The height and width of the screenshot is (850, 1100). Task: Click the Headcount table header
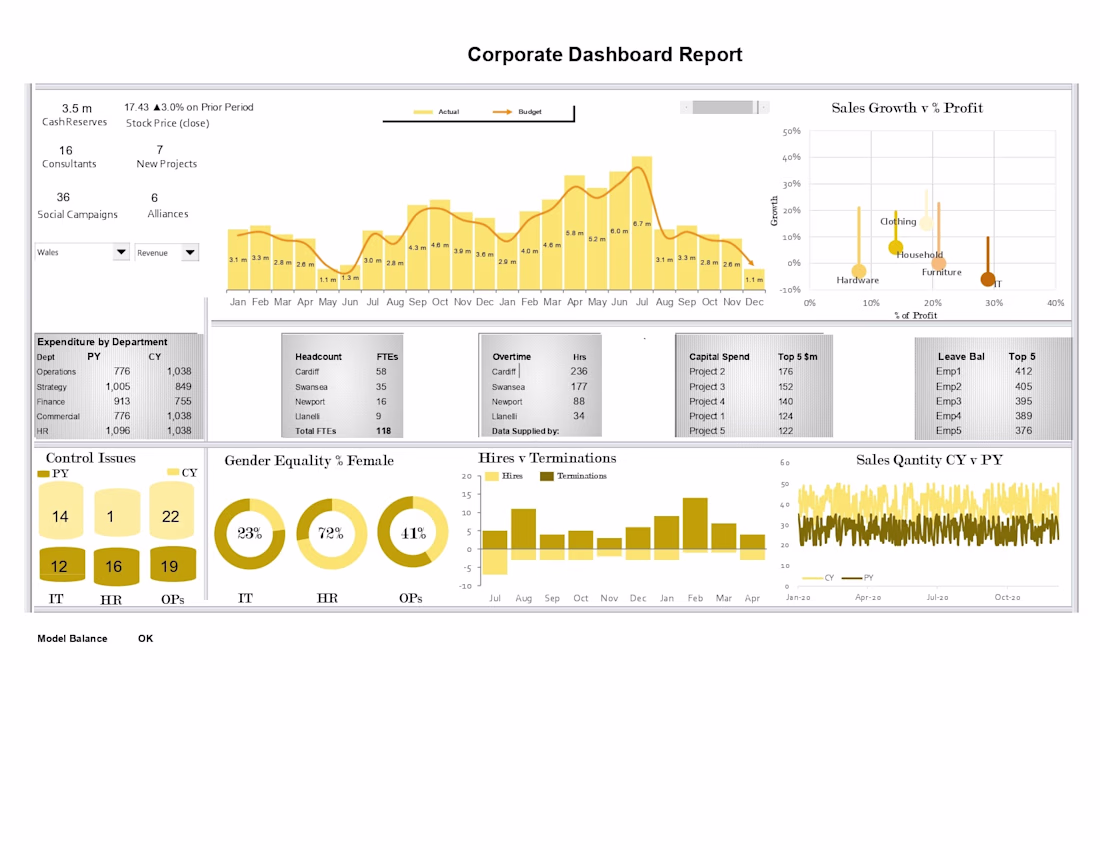click(318, 356)
